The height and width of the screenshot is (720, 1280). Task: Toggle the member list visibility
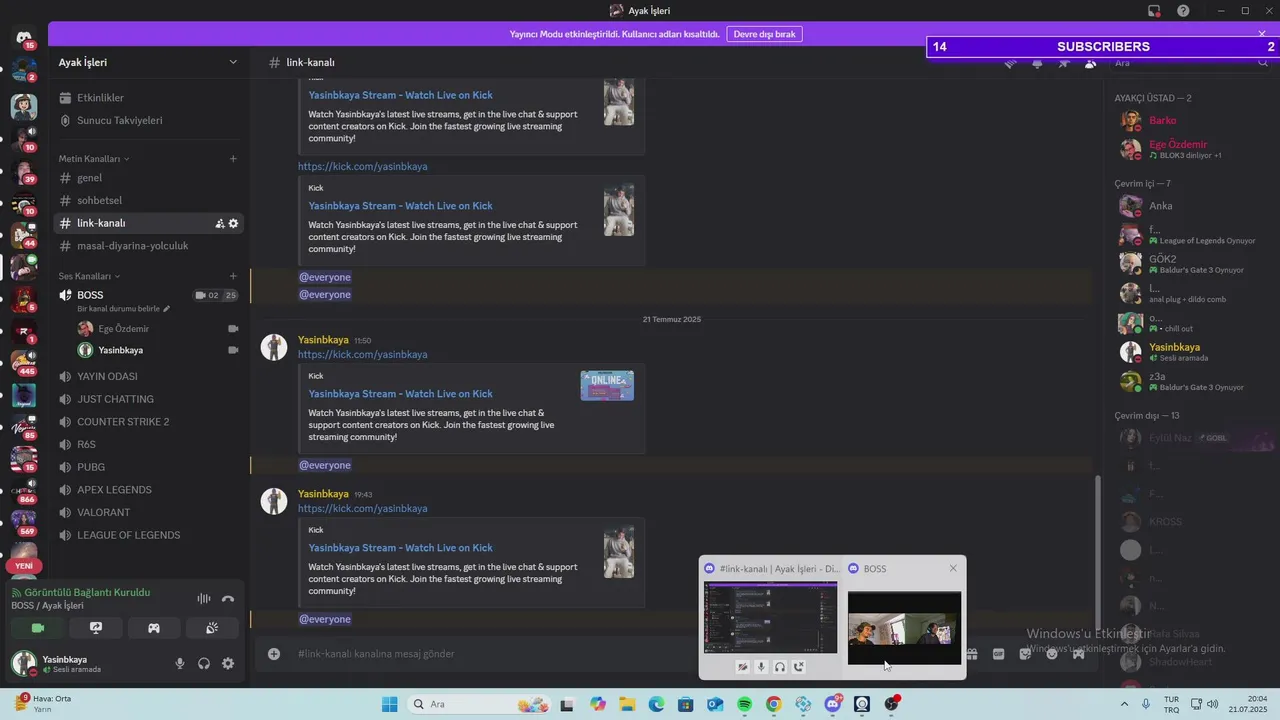pyautogui.click(x=1091, y=63)
